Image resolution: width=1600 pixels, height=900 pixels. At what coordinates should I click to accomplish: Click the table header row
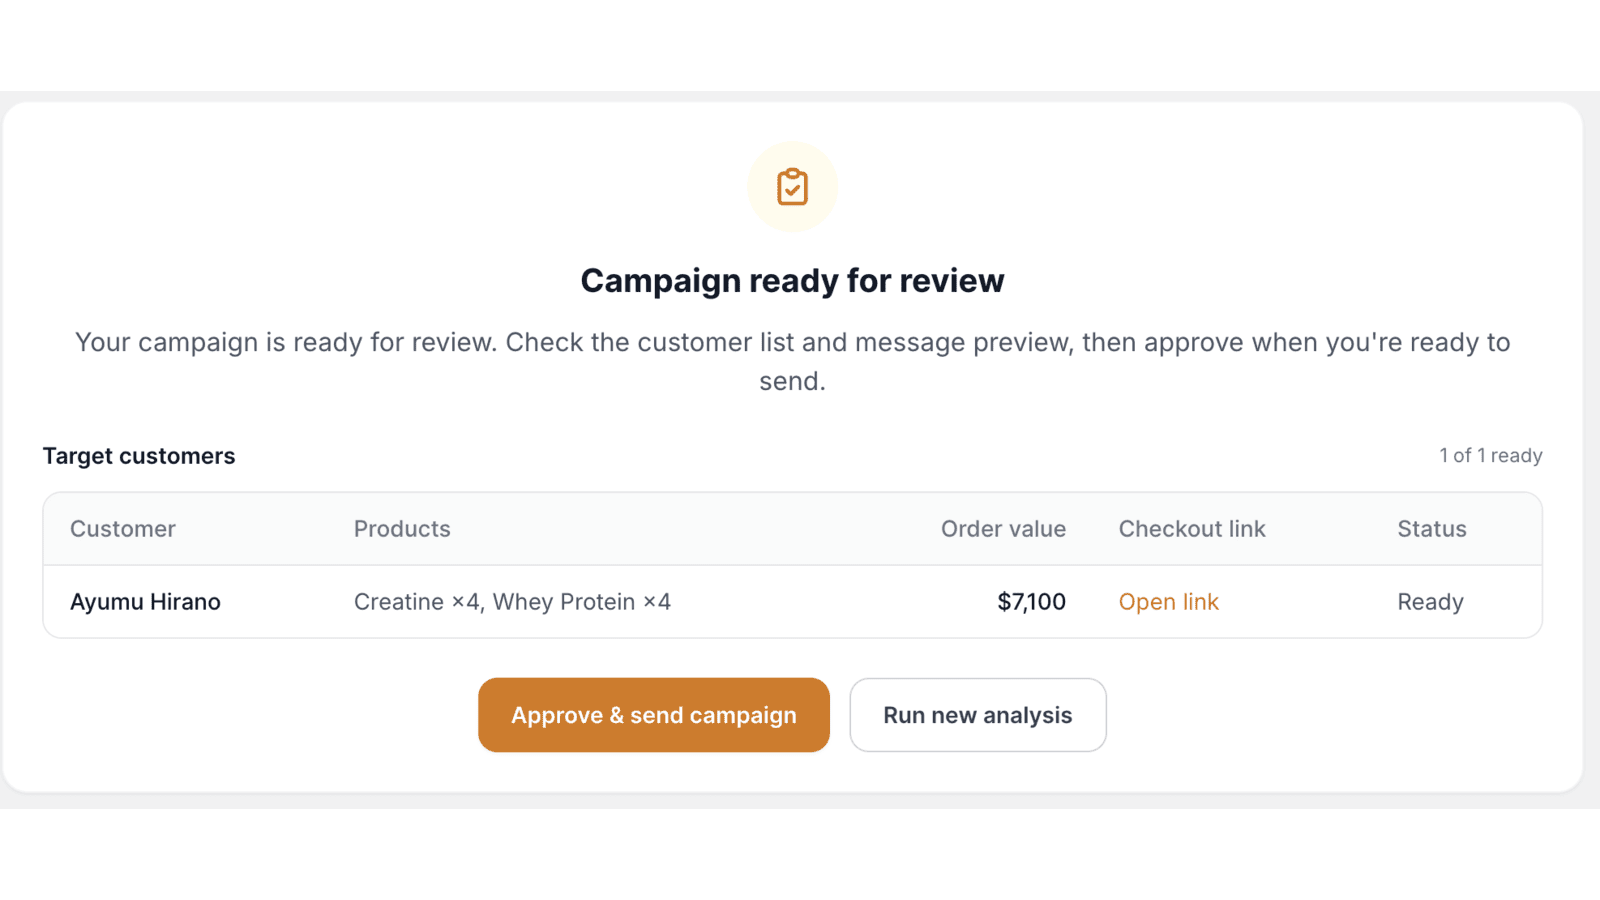[x=792, y=529]
